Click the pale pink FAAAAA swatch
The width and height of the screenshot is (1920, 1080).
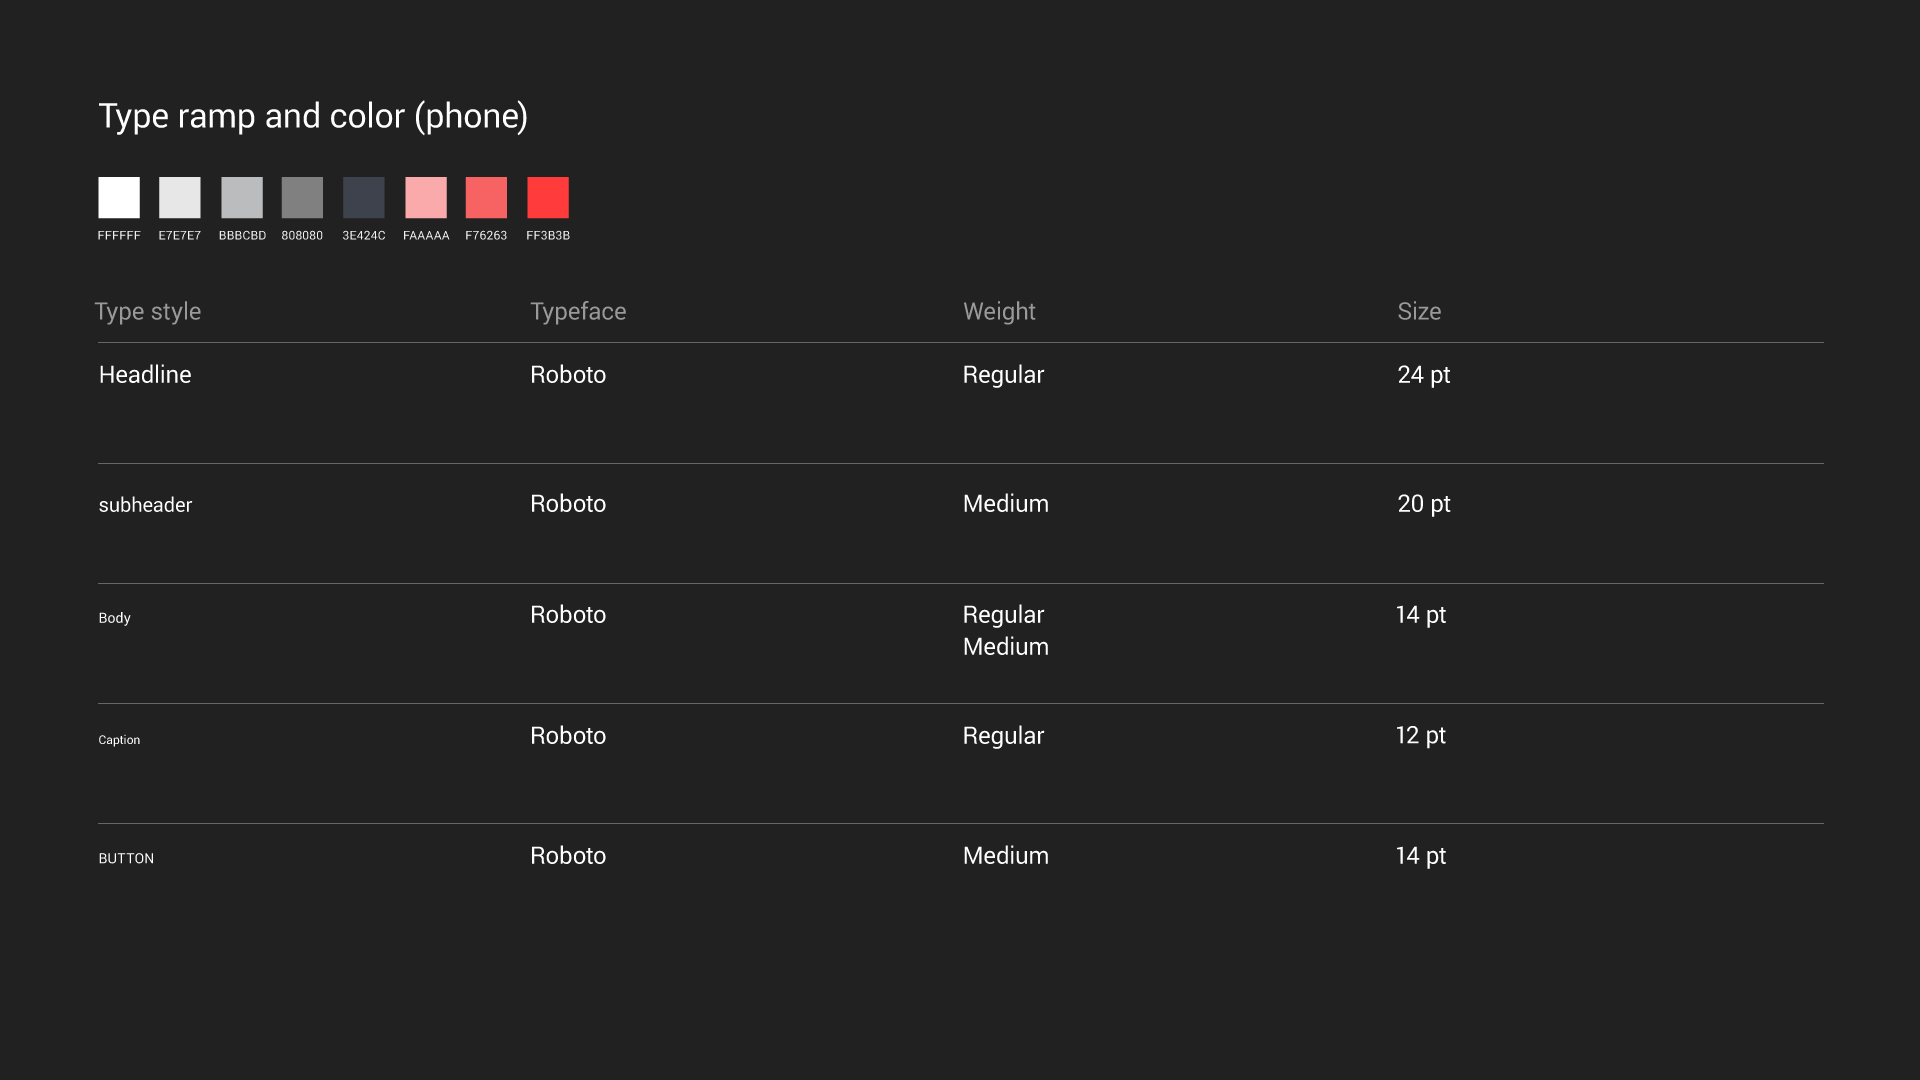click(x=426, y=198)
